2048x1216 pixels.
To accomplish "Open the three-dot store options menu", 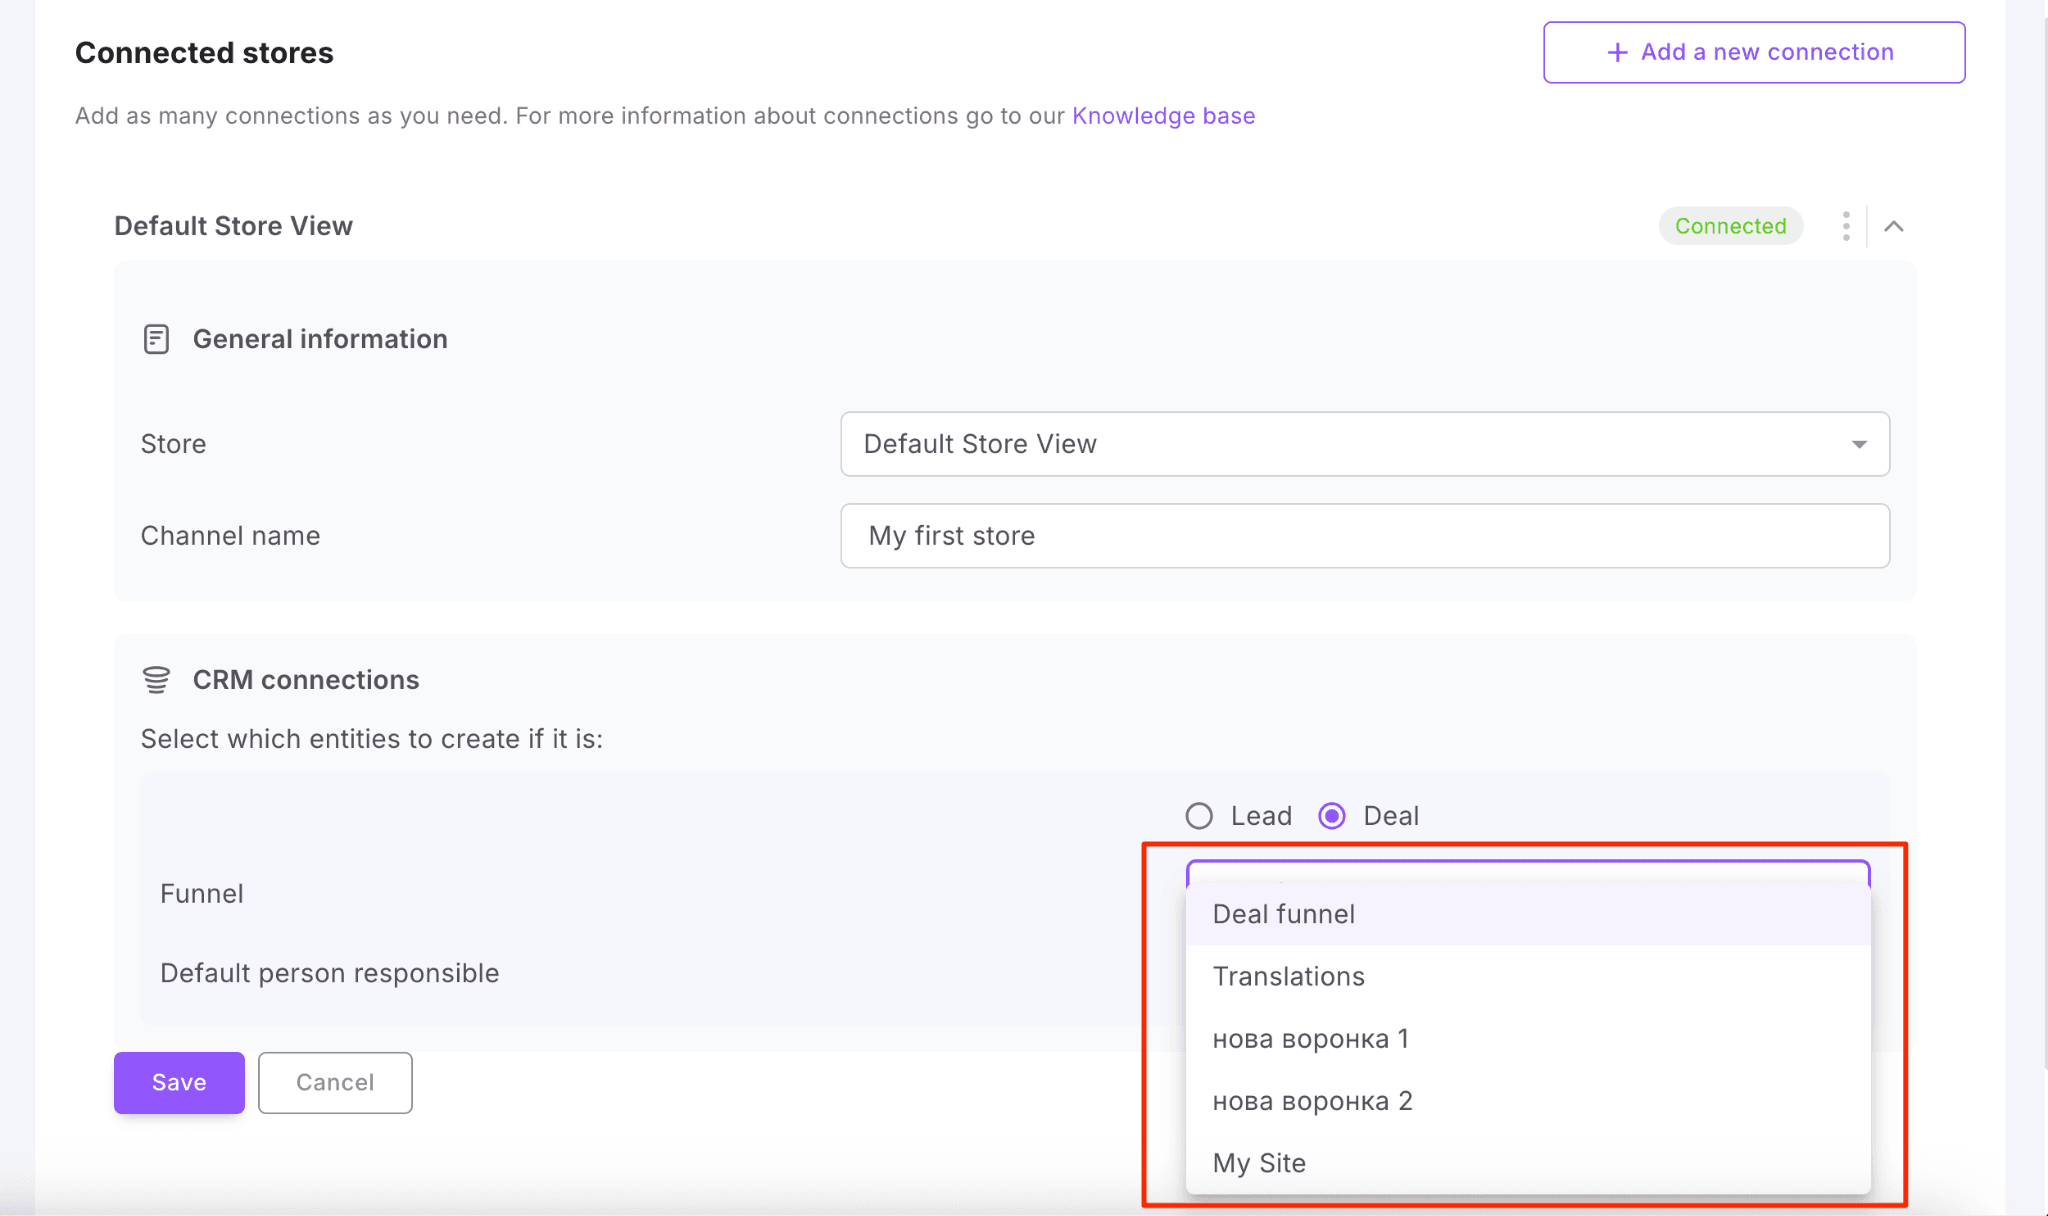I will [1846, 226].
